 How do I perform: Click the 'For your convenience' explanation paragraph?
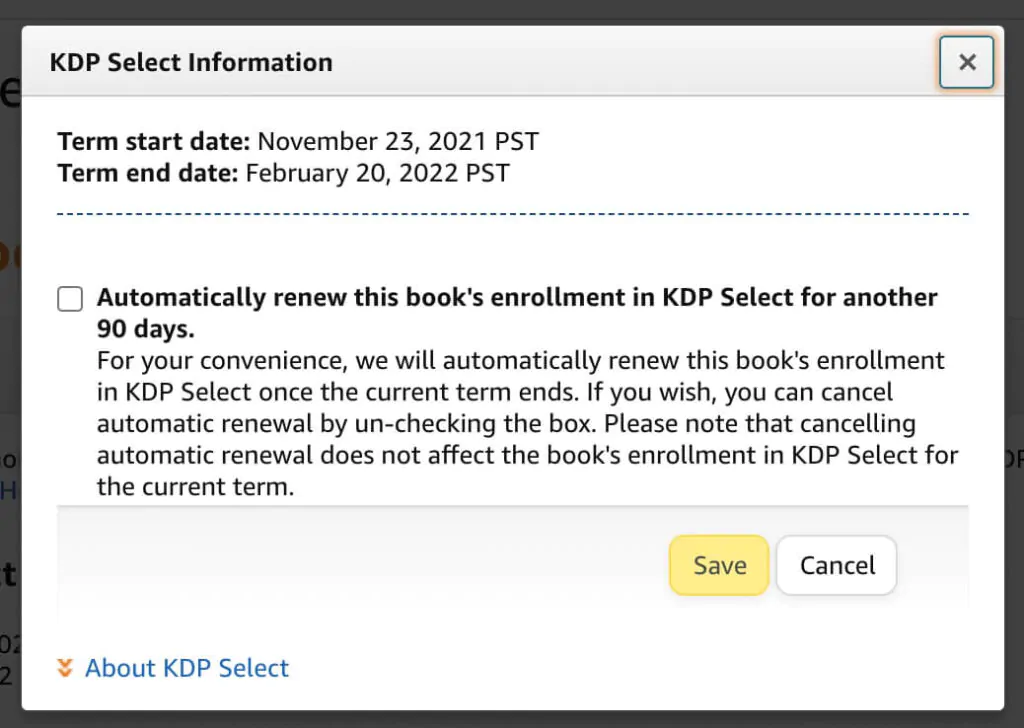[528, 423]
